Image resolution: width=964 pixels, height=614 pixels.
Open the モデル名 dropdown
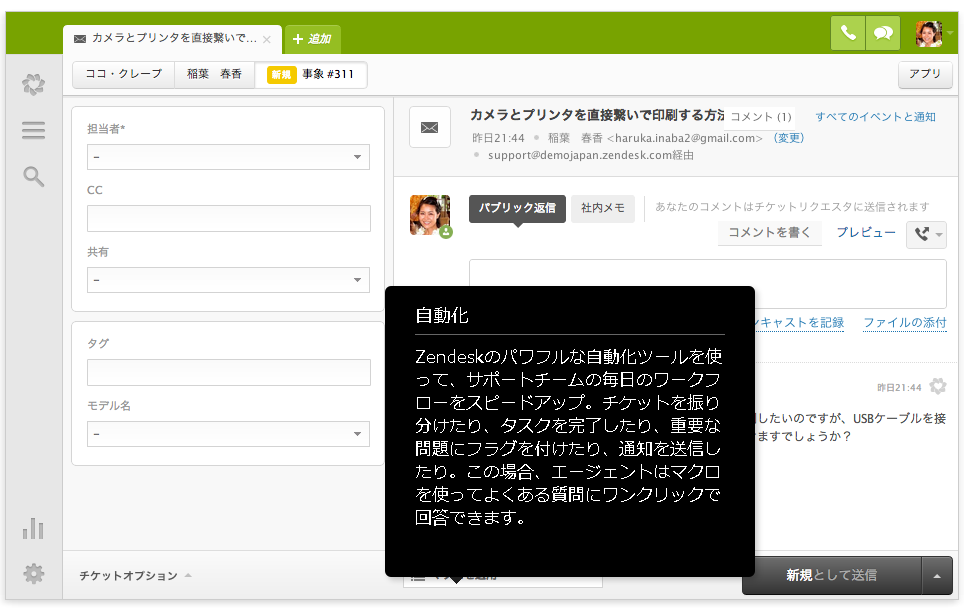pos(228,434)
